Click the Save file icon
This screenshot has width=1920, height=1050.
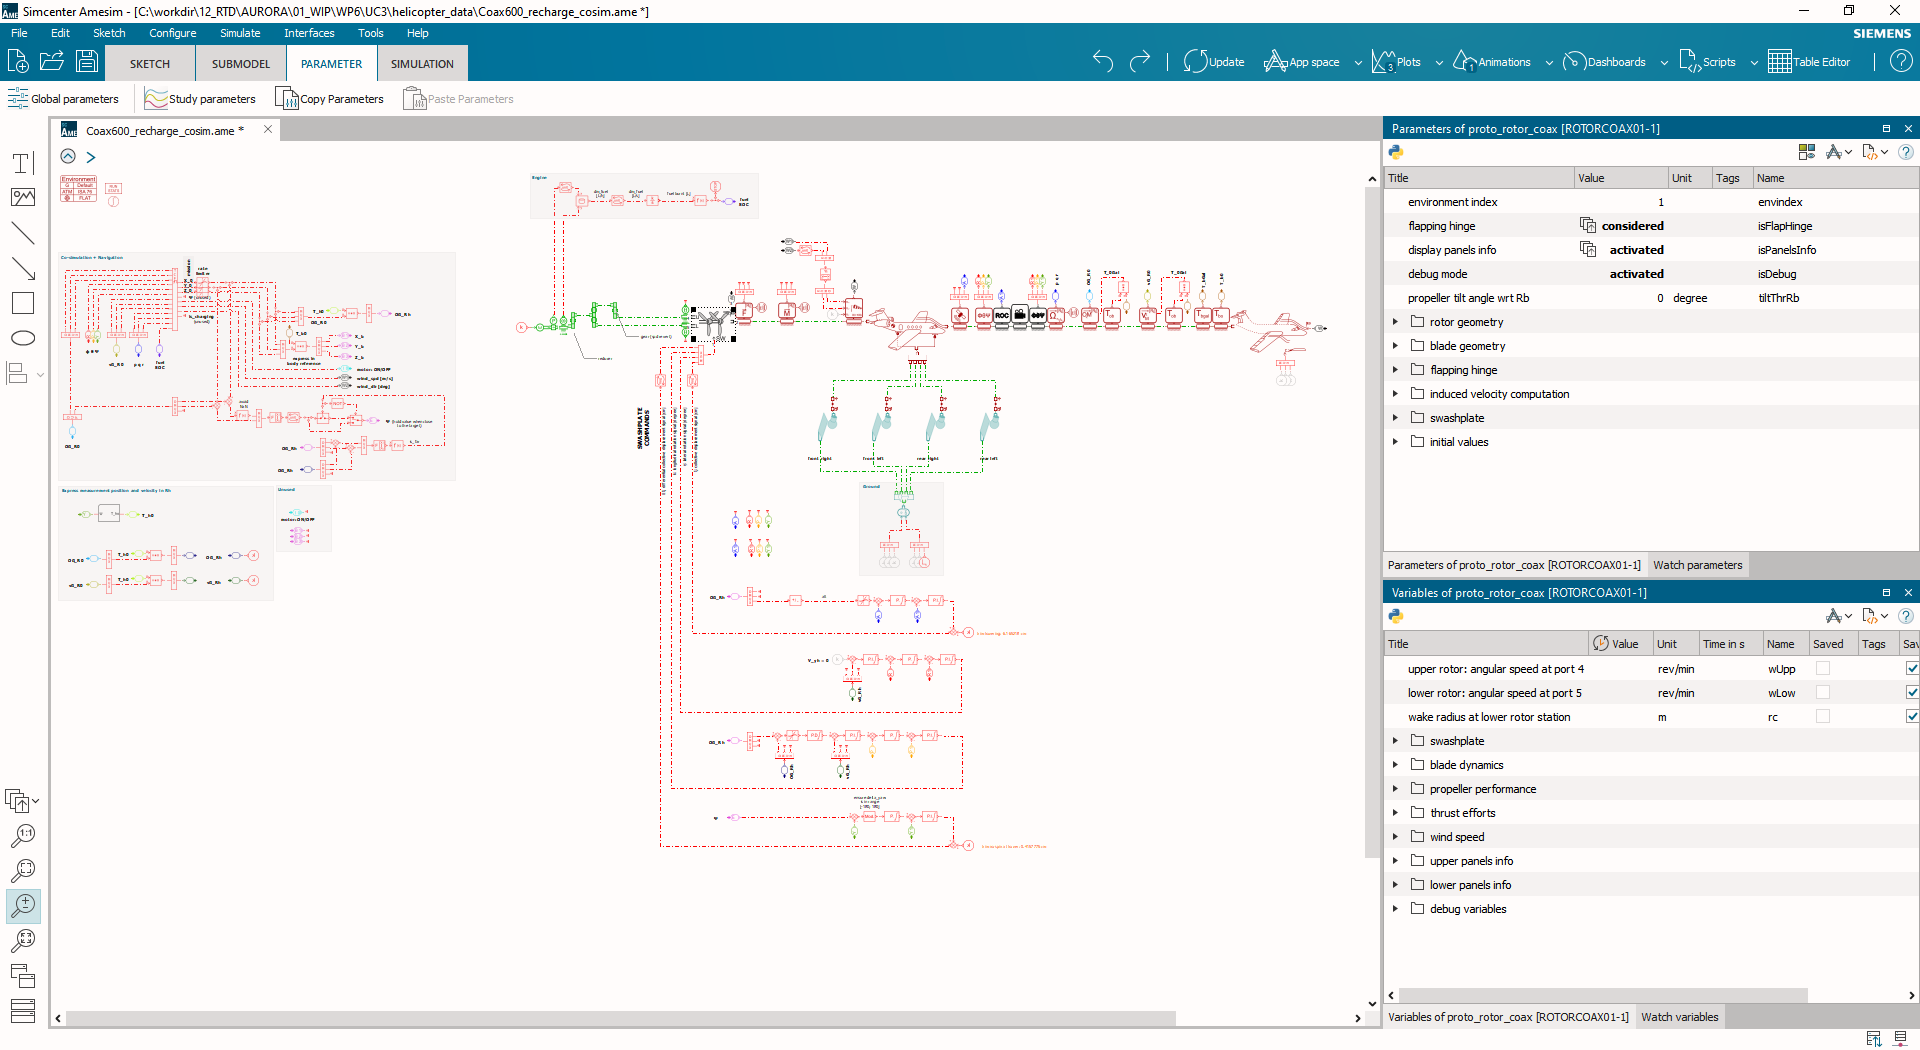[x=86, y=61]
